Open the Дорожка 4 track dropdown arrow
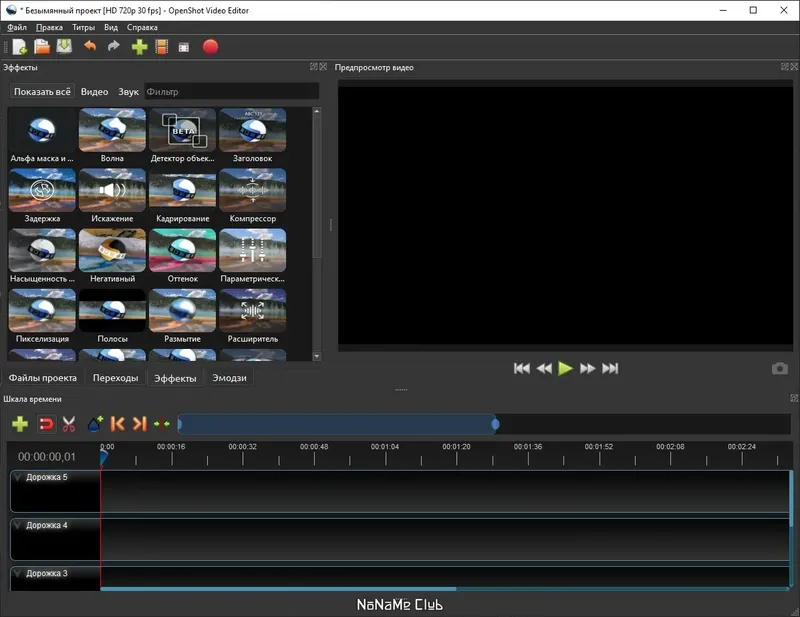Screen dimensions: 800x617 click(17, 525)
